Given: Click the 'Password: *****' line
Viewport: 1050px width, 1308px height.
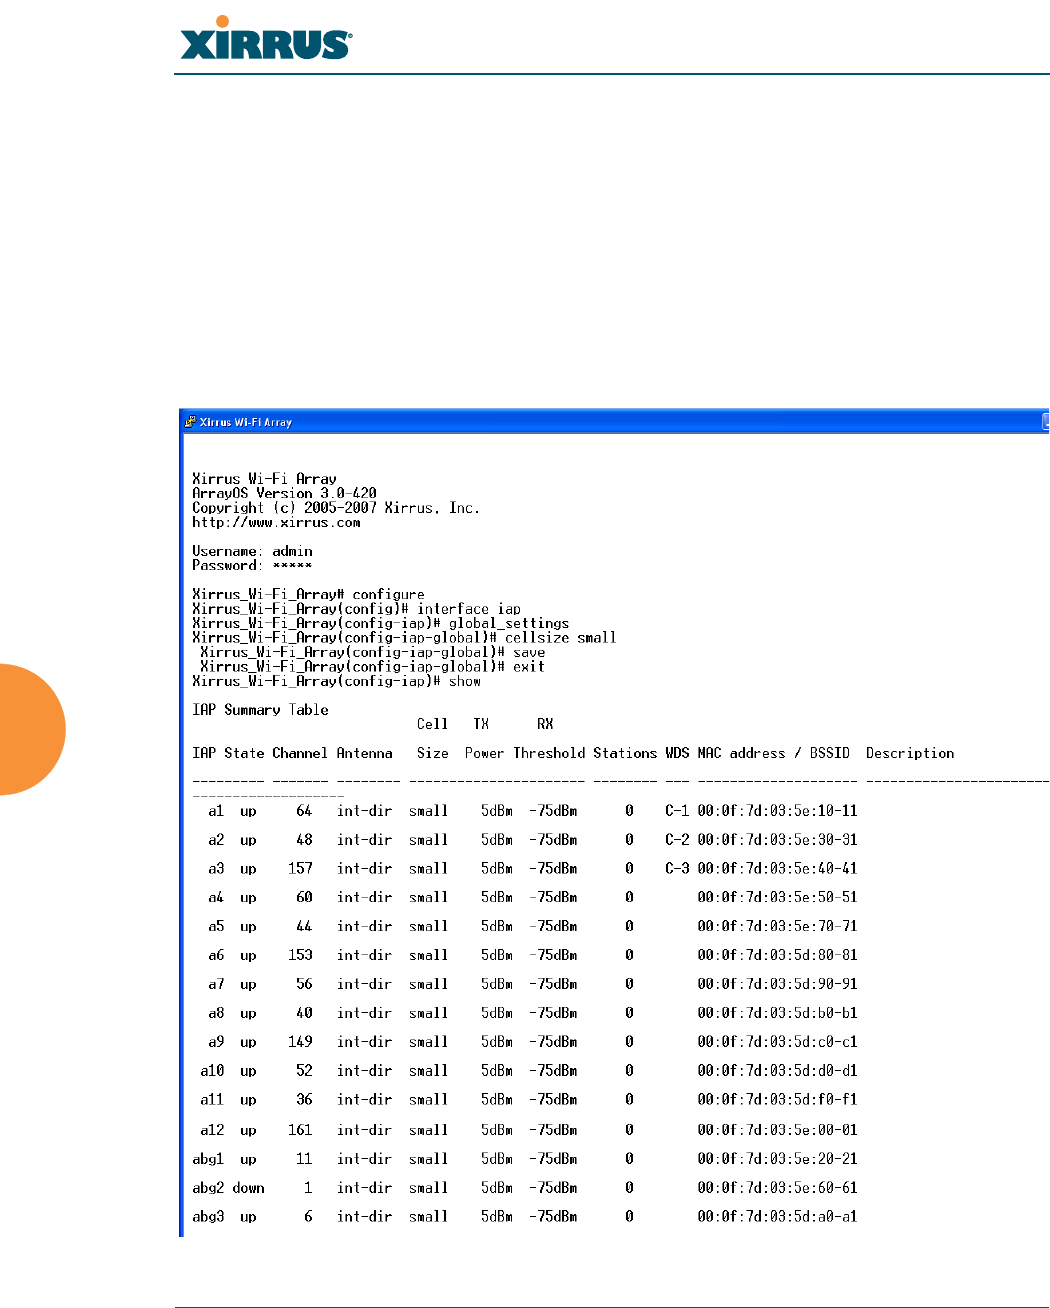Looking at the screenshot, I should tap(252, 566).
